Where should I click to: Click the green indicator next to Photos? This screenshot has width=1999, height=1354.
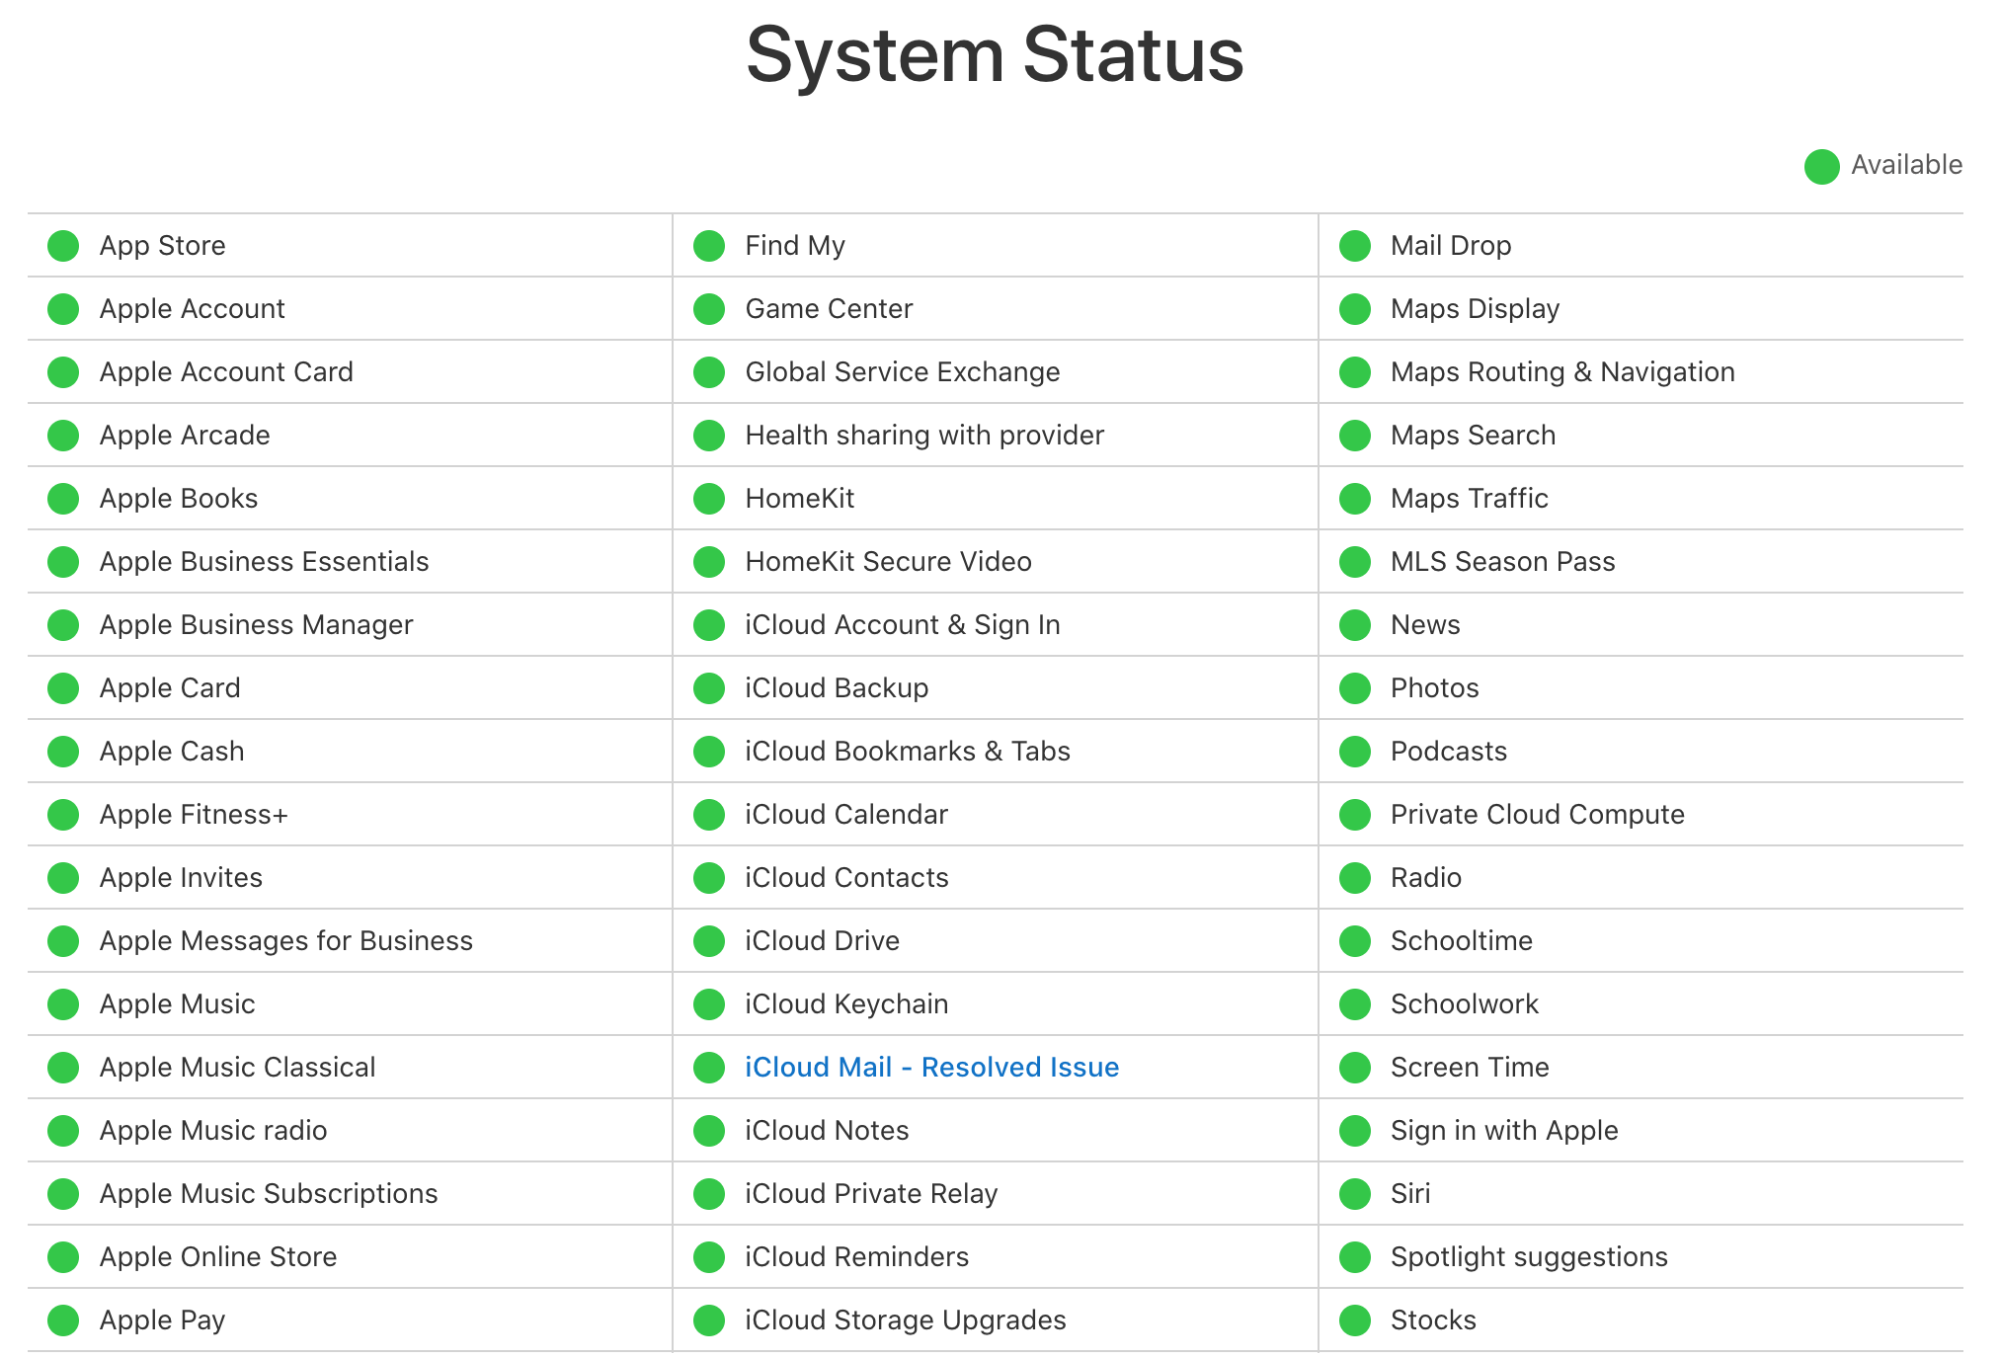click(x=1354, y=688)
